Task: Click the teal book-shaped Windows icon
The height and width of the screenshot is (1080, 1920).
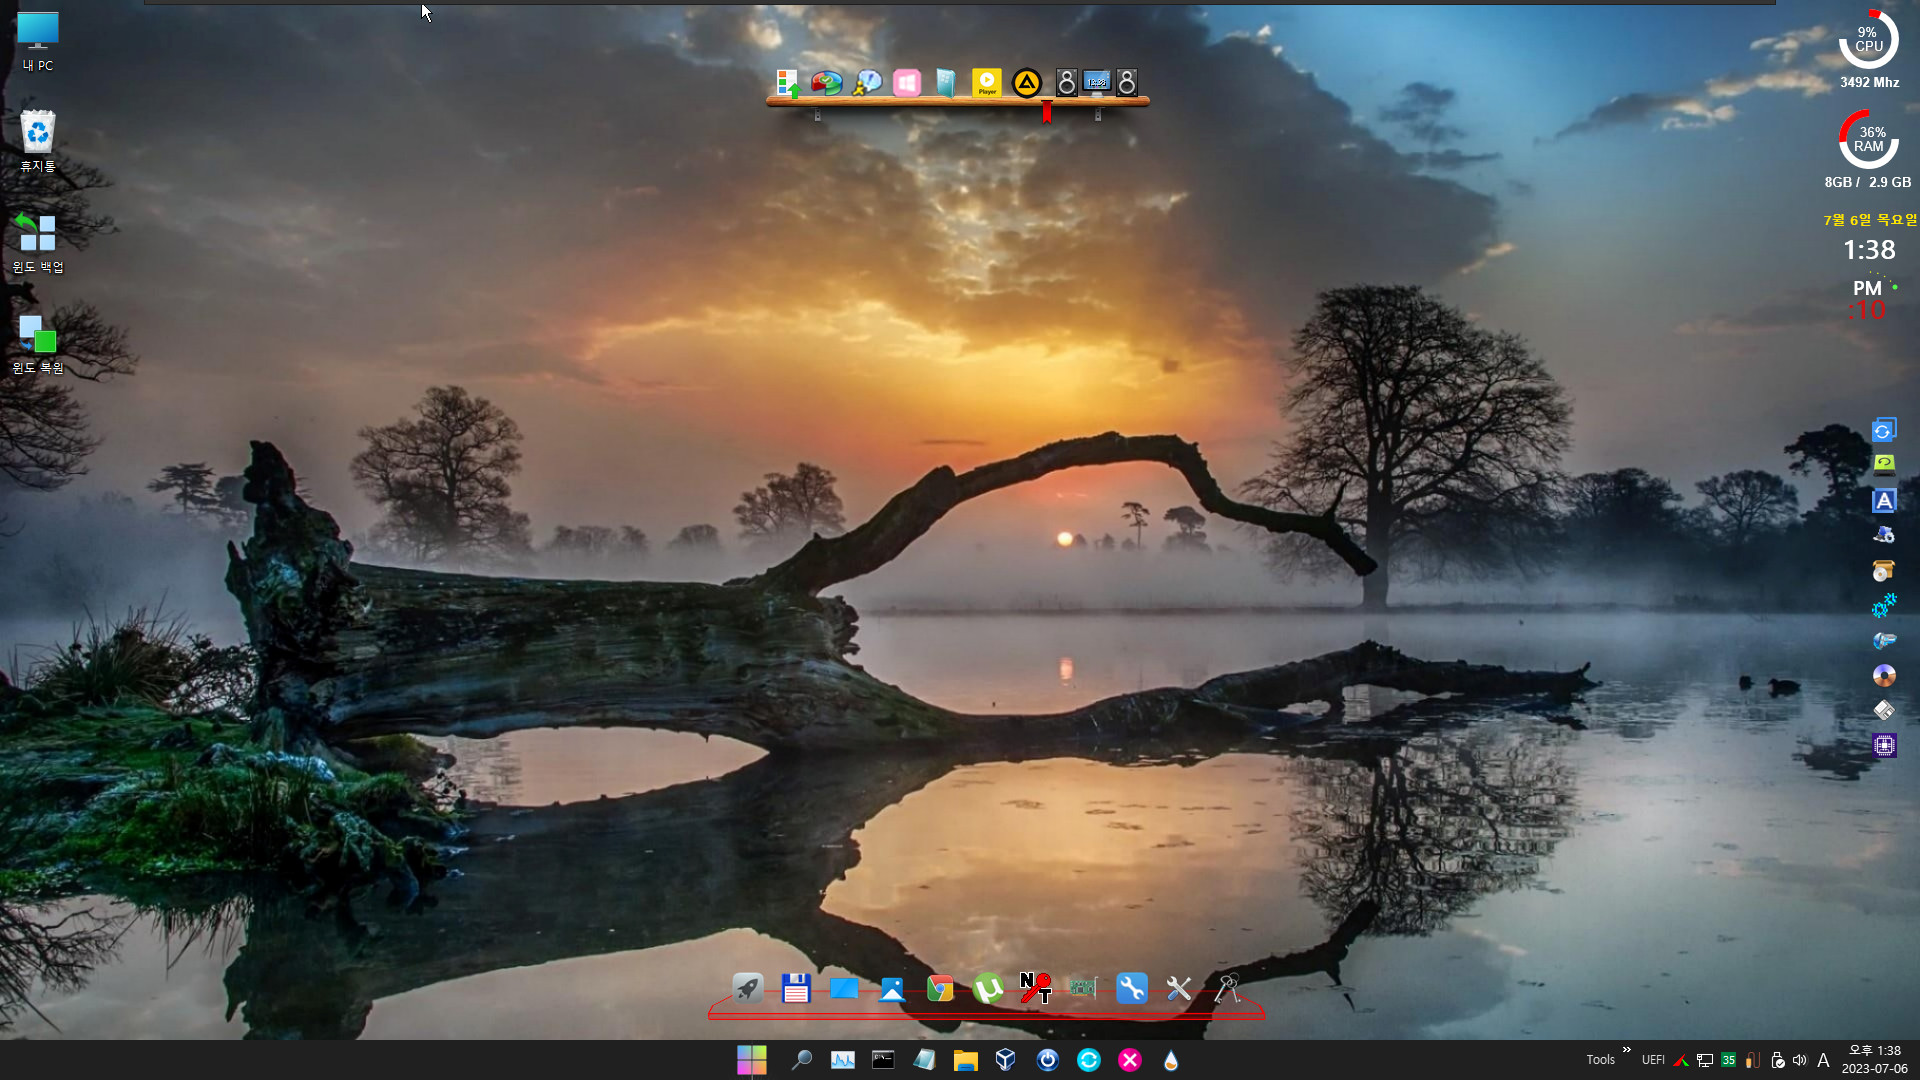Action: coord(946,83)
